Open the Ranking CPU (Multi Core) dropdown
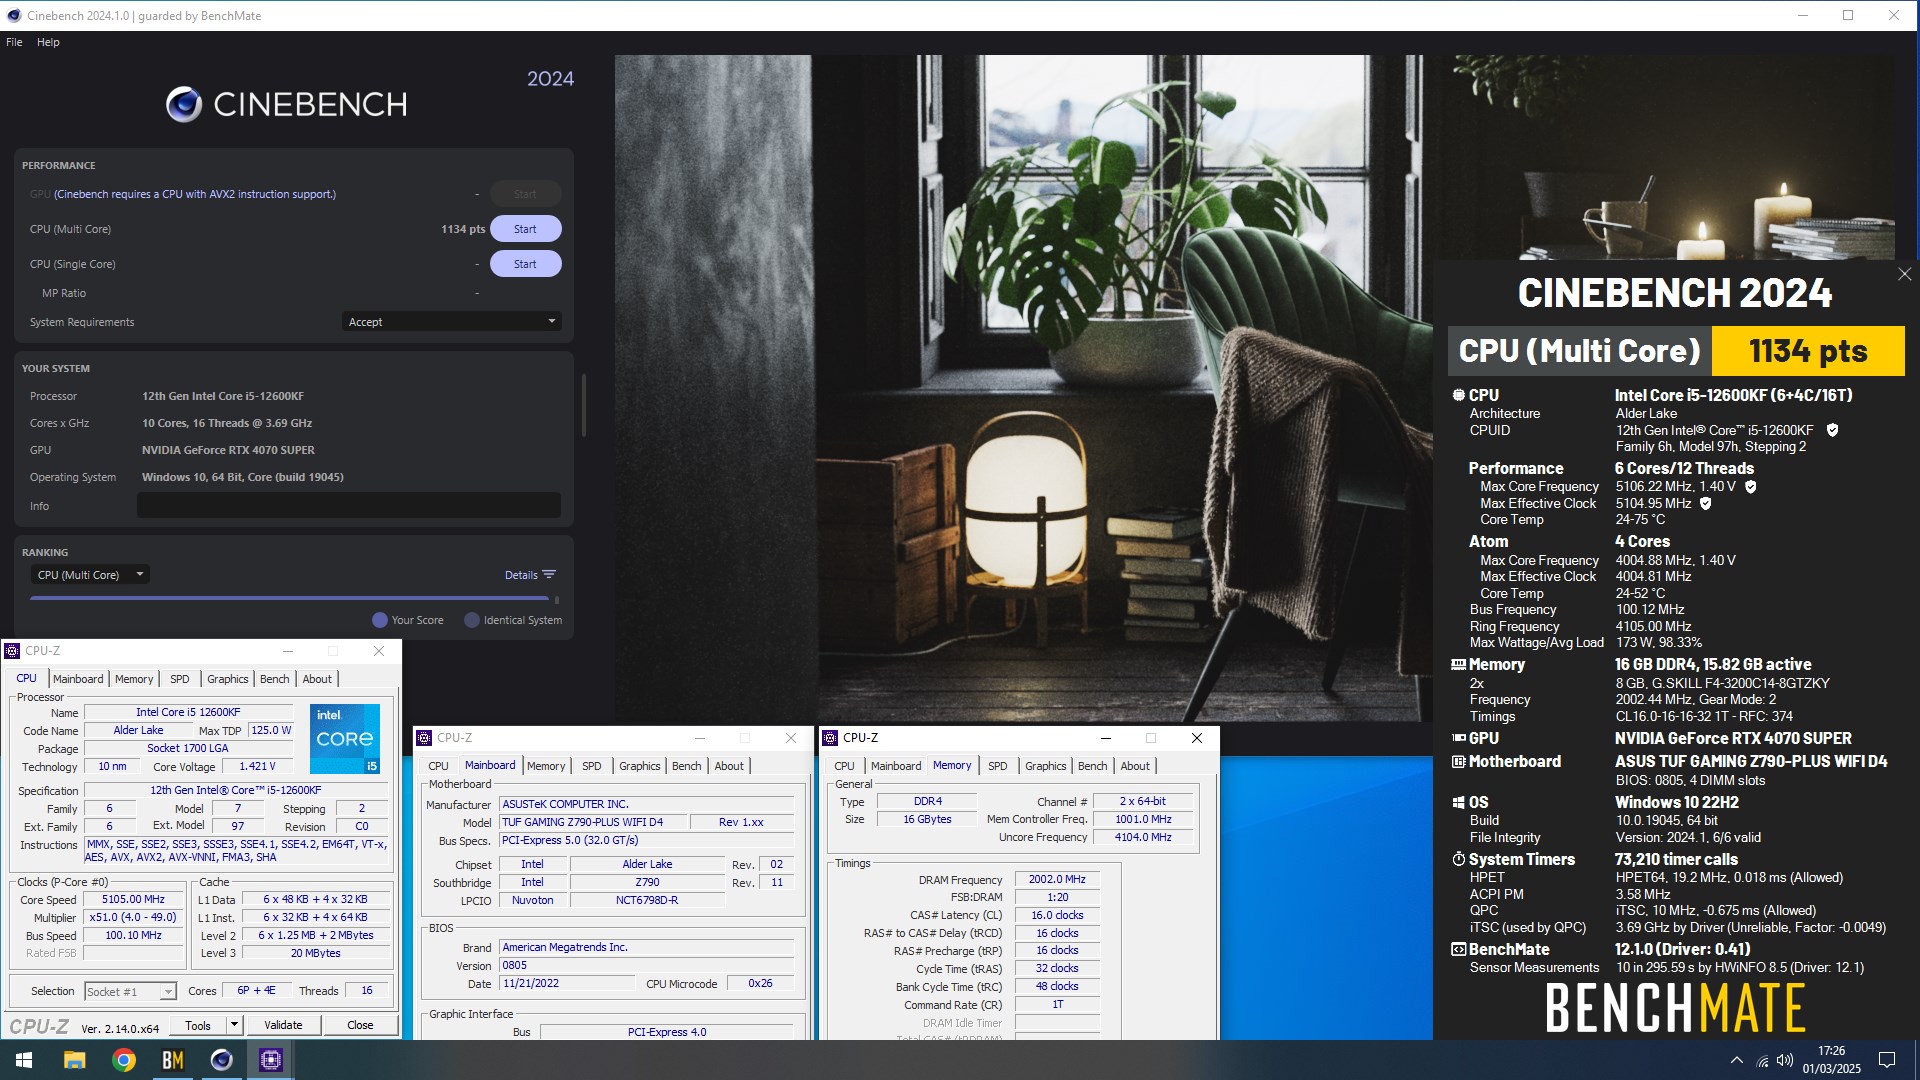 pos(90,575)
